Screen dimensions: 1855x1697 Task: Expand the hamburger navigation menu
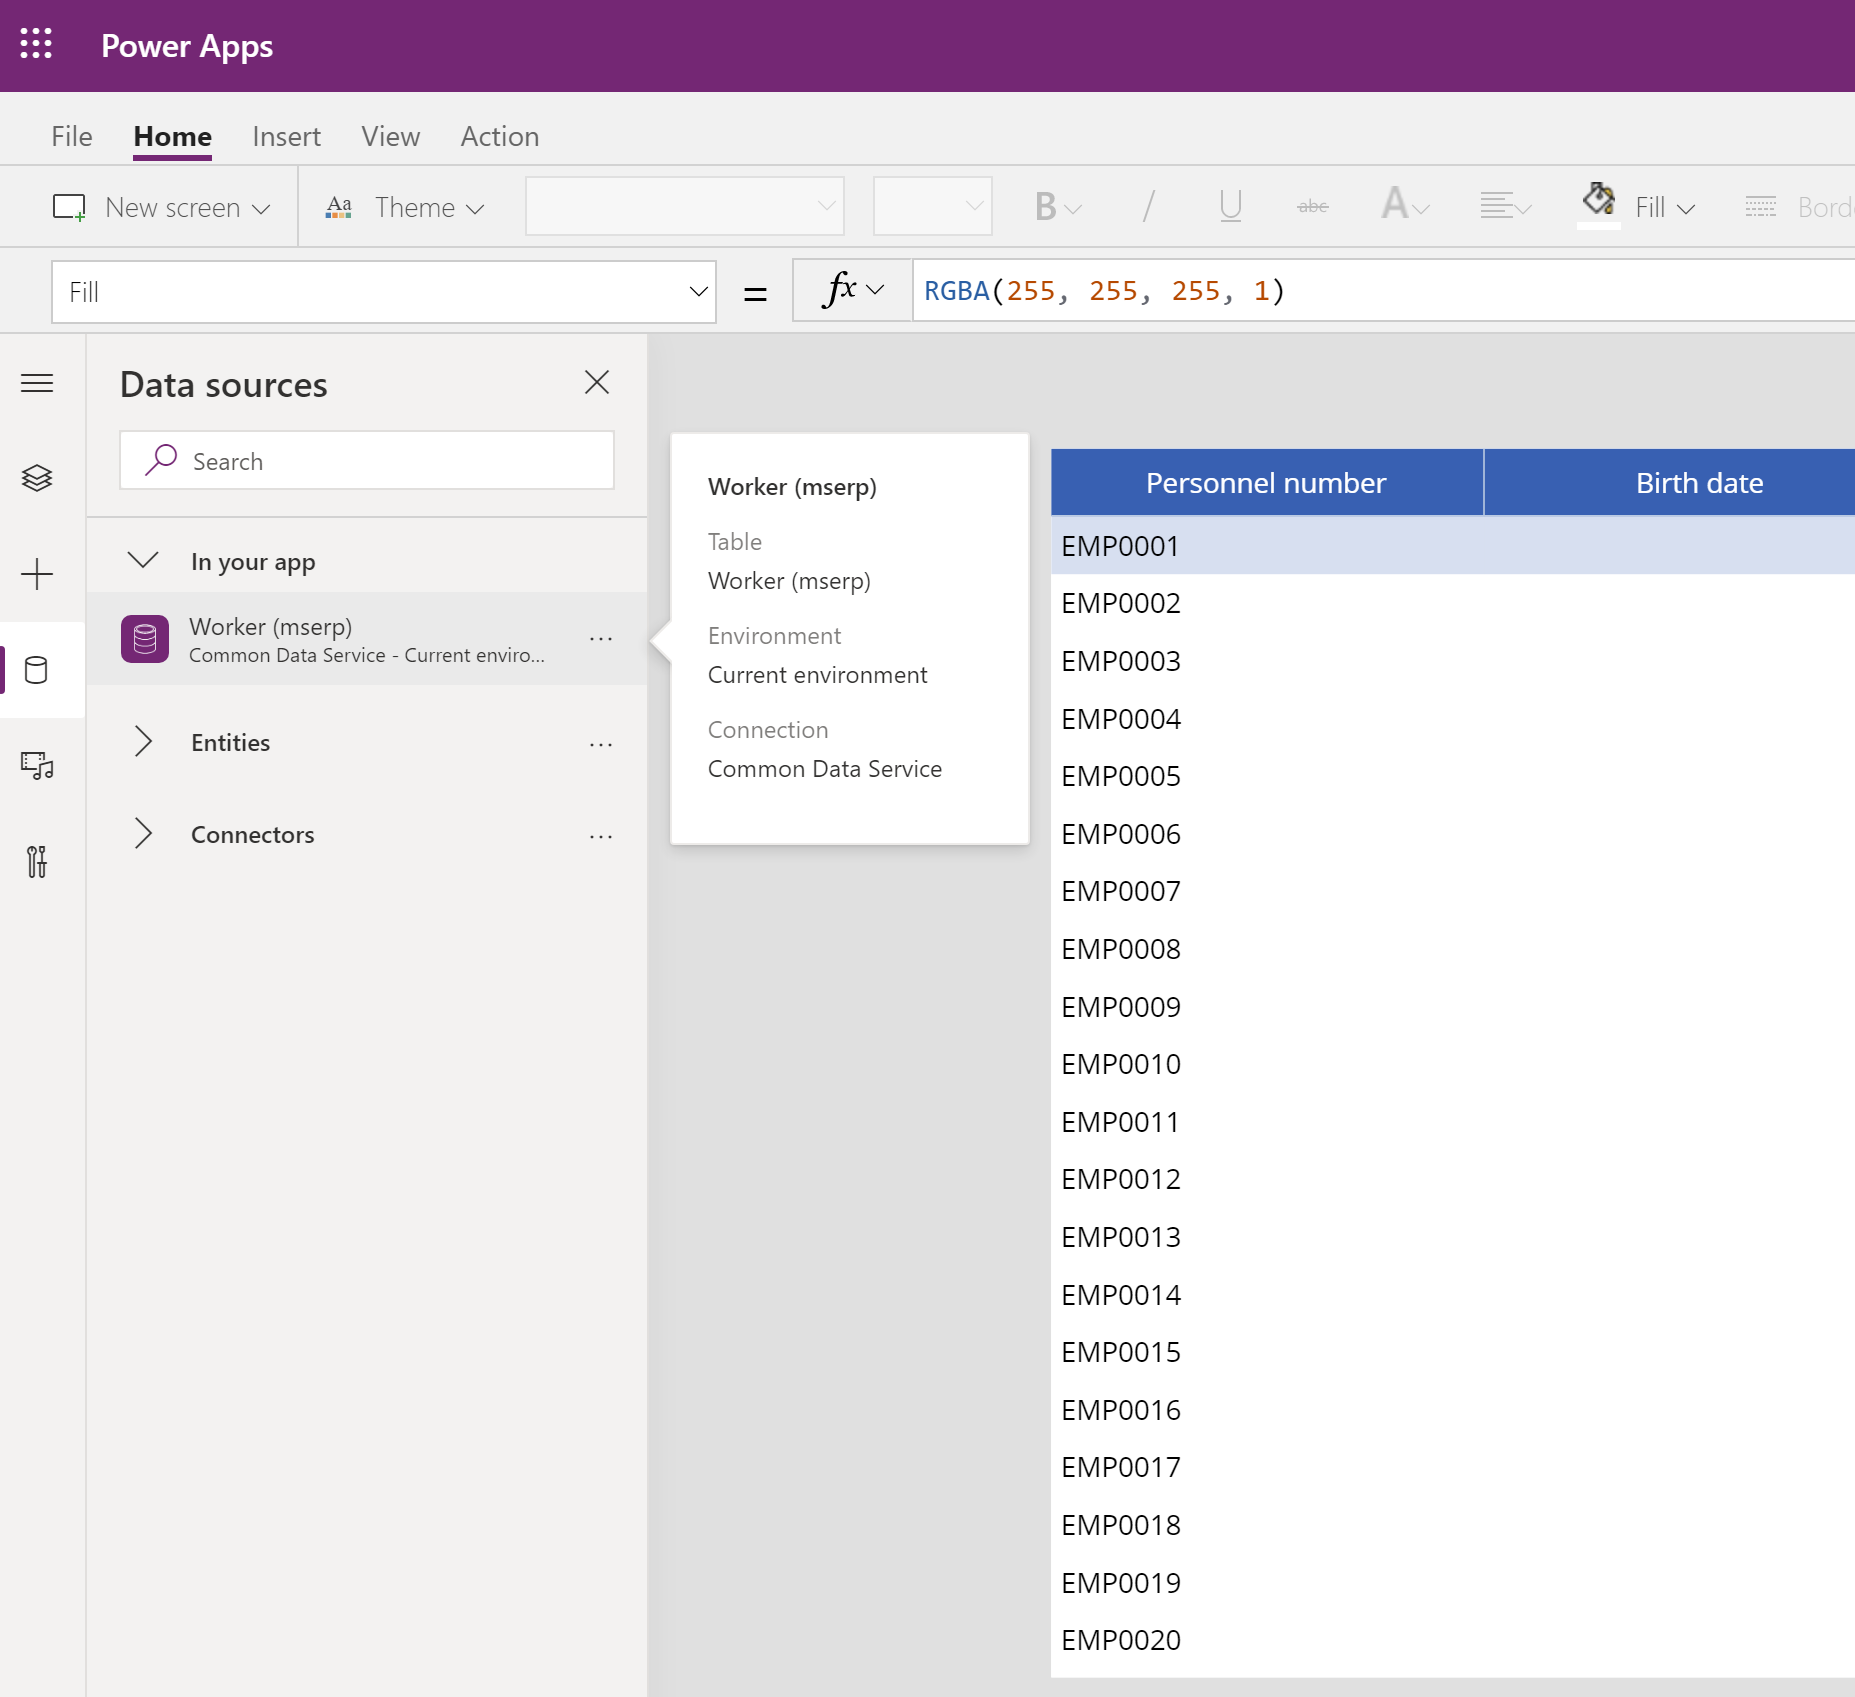pyautogui.click(x=37, y=383)
